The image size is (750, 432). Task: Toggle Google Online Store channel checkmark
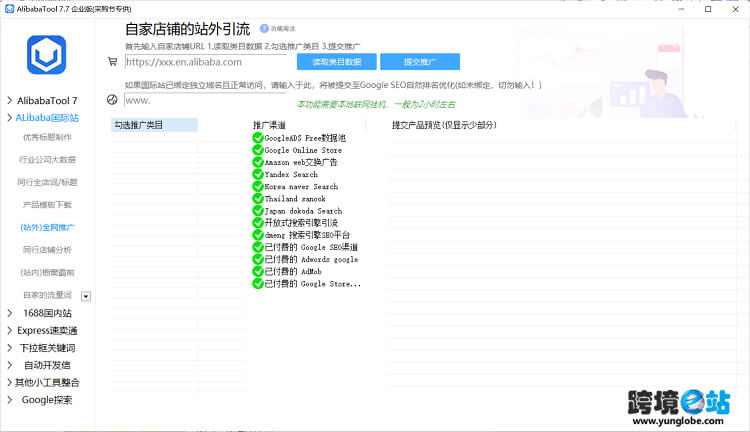(258, 150)
